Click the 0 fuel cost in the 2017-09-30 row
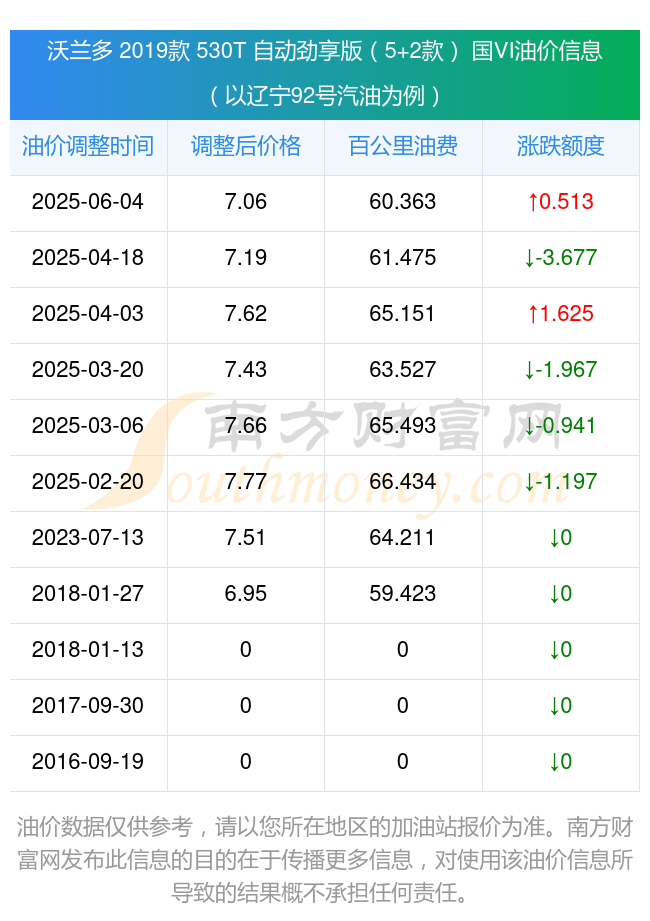The height and width of the screenshot is (921, 650). 403,705
